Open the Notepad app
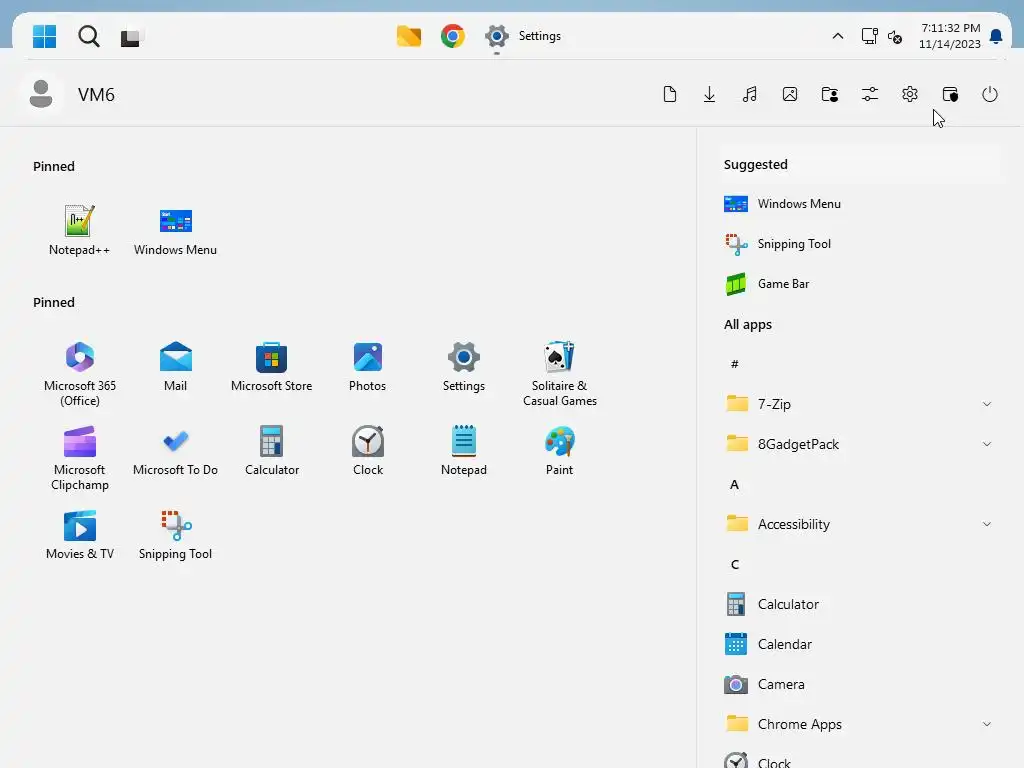 pos(464,451)
